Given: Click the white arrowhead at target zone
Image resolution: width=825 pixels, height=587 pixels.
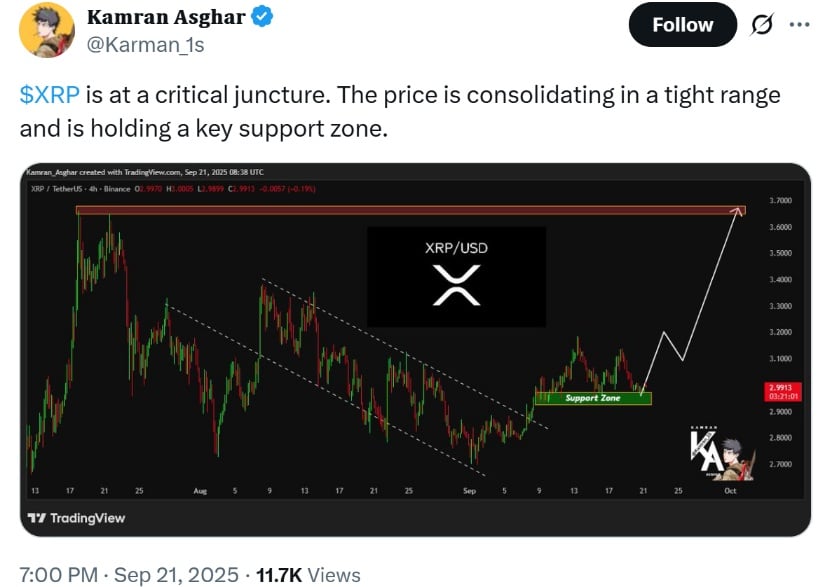Looking at the screenshot, I should [739, 211].
